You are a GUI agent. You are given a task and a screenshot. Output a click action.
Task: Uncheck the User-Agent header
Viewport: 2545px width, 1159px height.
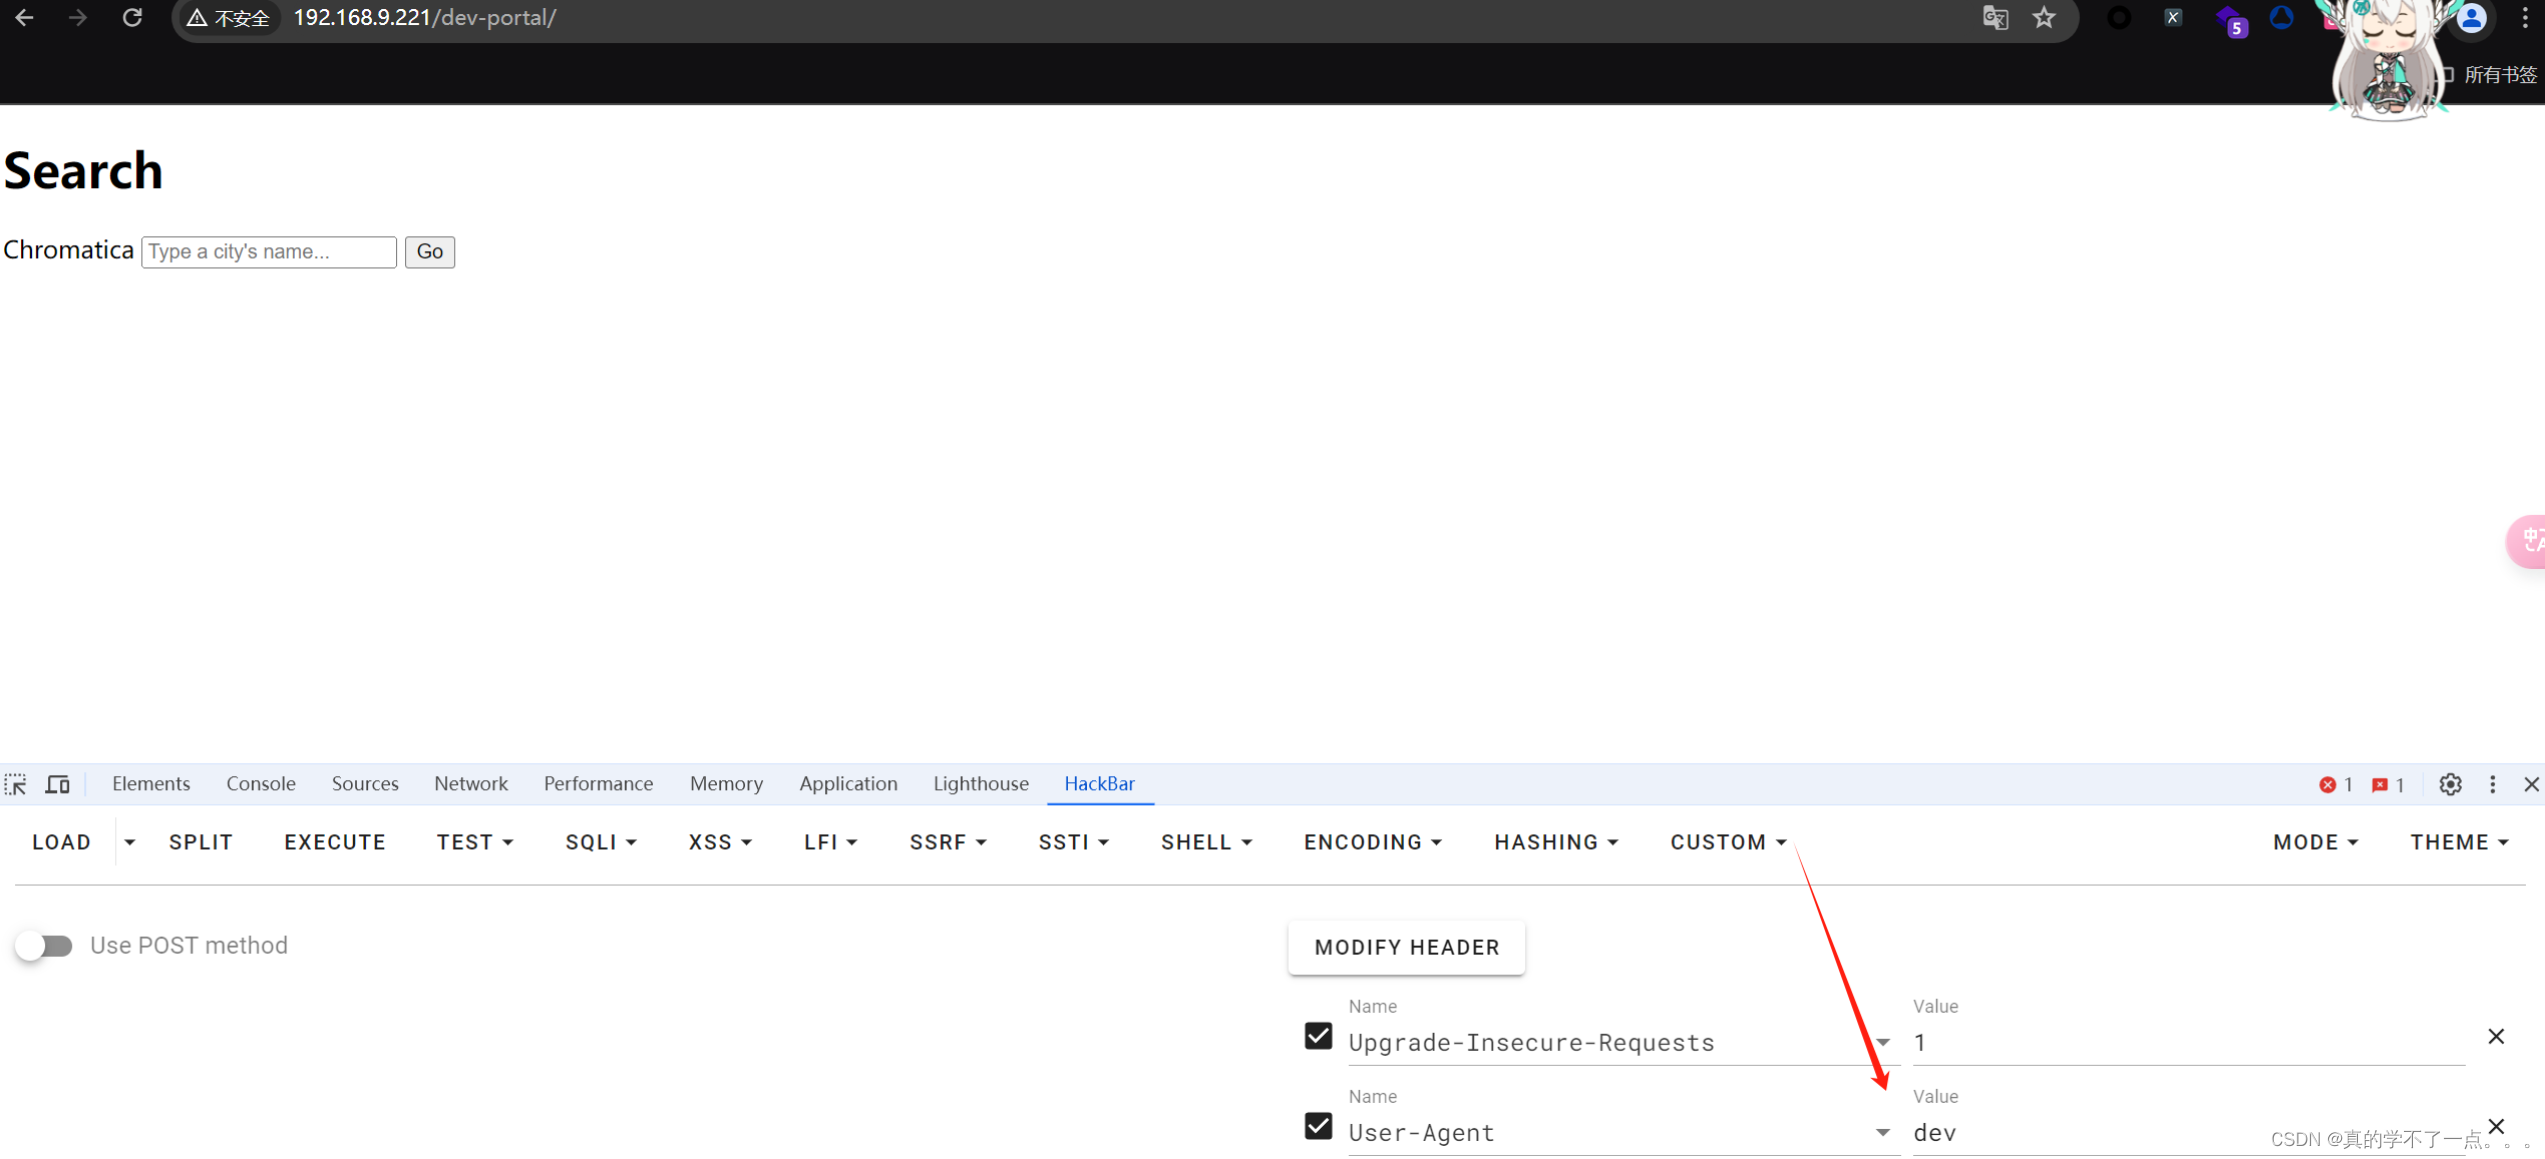[1317, 1126]
